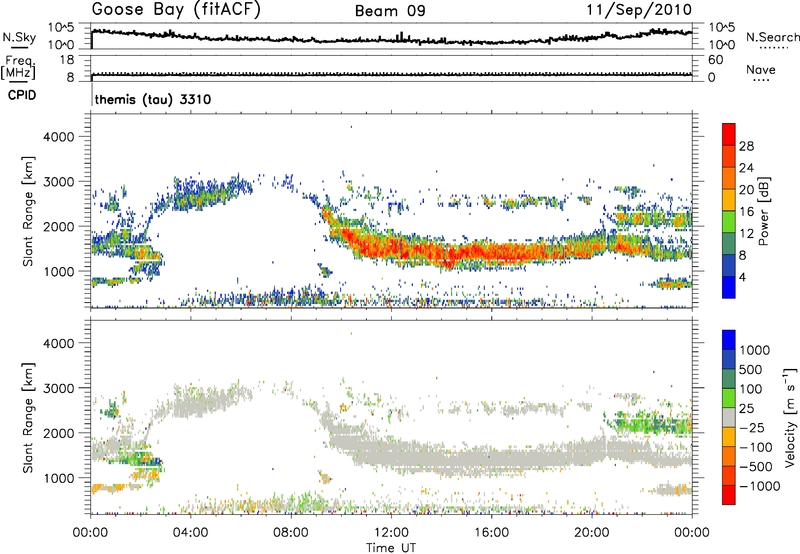
Task: Click the "1000" range tick in the velocity panel
Action: click(59, 478)
